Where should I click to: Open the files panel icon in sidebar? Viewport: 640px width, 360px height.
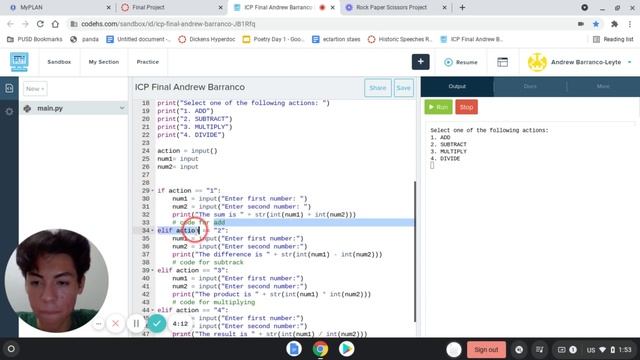point(9,88)
